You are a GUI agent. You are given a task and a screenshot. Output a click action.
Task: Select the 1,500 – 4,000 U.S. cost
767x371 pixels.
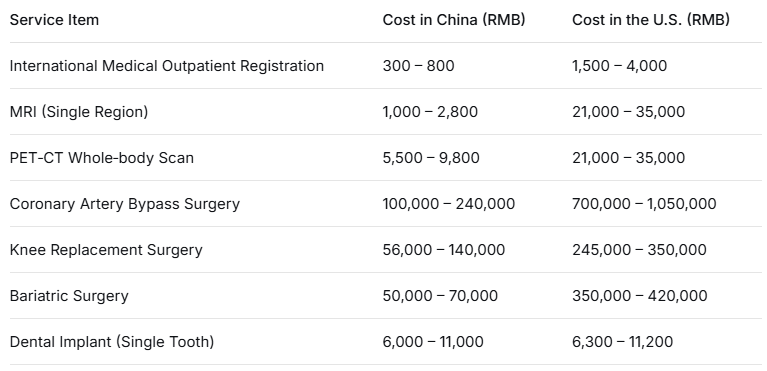(x=620, y=66)
